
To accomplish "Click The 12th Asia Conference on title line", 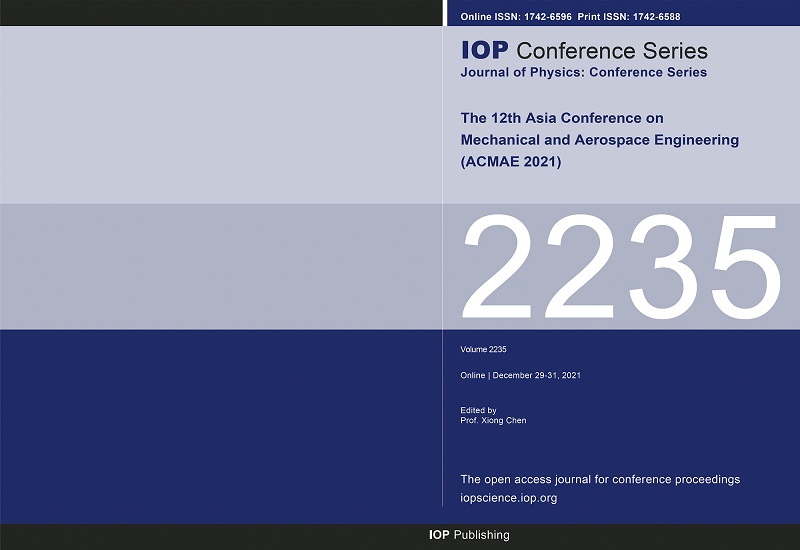I will (562, 118).
